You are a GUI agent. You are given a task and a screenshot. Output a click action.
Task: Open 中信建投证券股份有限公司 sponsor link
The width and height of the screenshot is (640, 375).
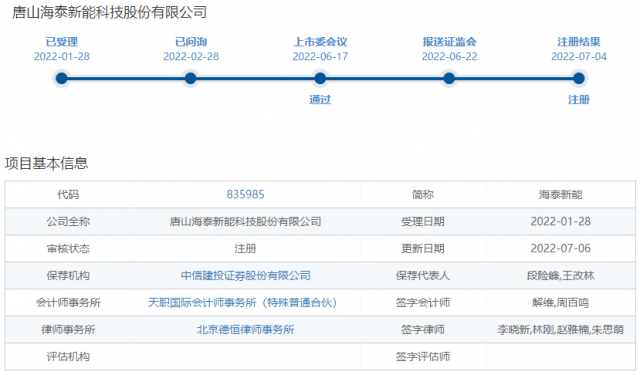coord(245,275)
